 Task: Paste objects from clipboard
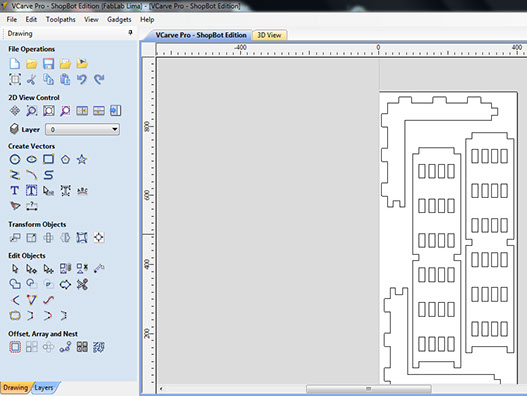click(65, 79)
